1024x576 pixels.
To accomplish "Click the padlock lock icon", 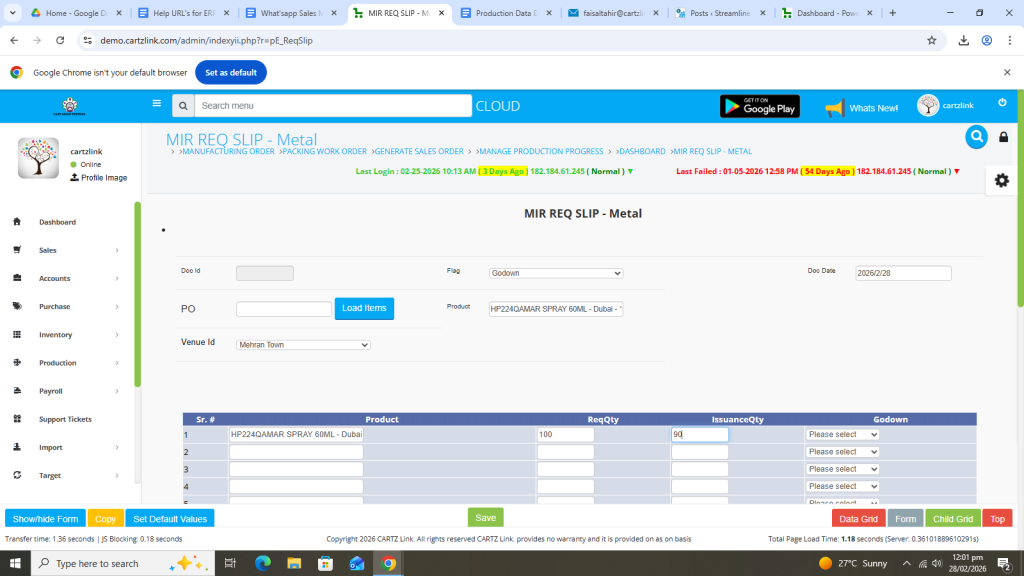I will tap(1003, 138).
